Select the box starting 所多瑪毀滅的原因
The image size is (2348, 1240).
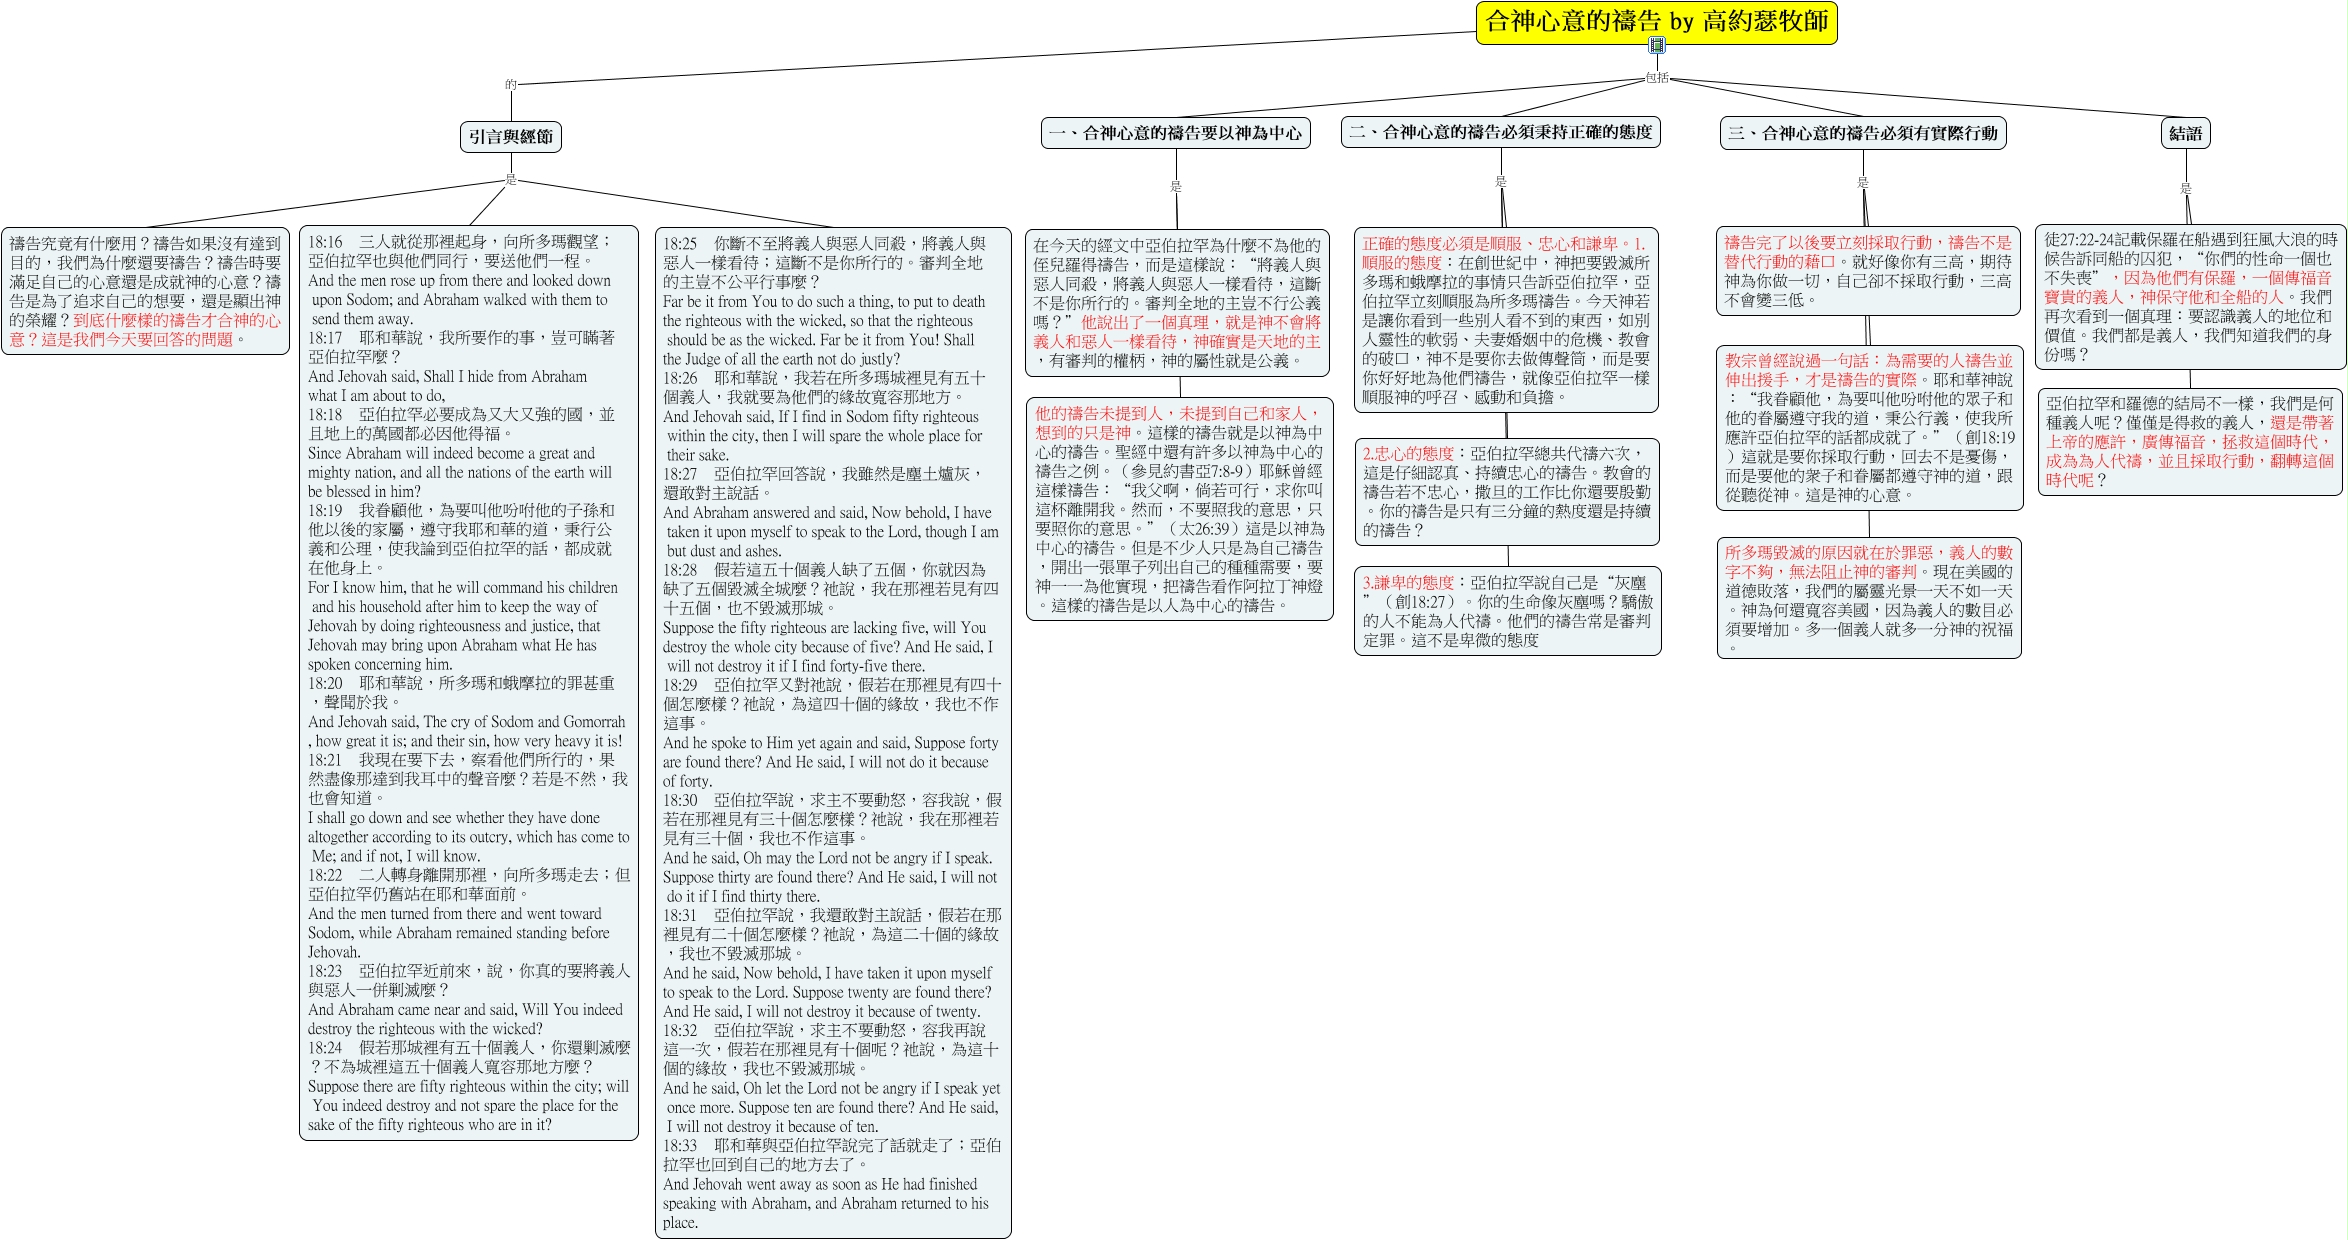(x=1869, y=598)
